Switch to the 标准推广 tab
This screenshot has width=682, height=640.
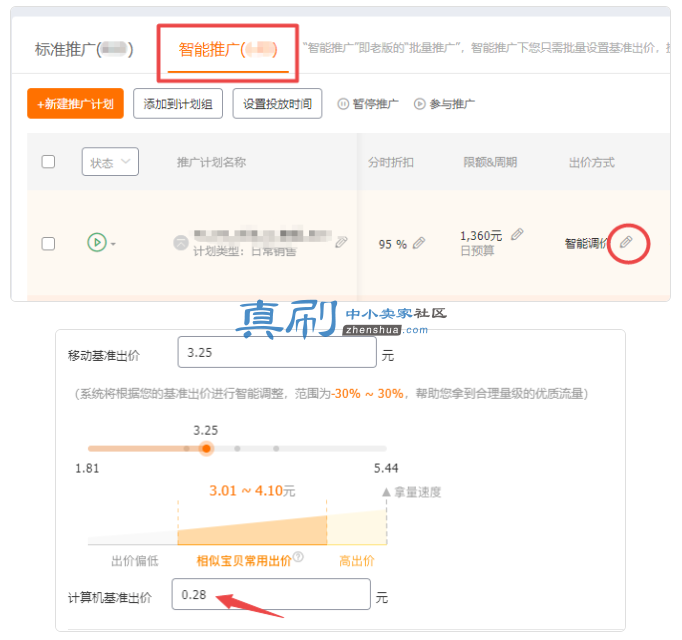point(84,50)
